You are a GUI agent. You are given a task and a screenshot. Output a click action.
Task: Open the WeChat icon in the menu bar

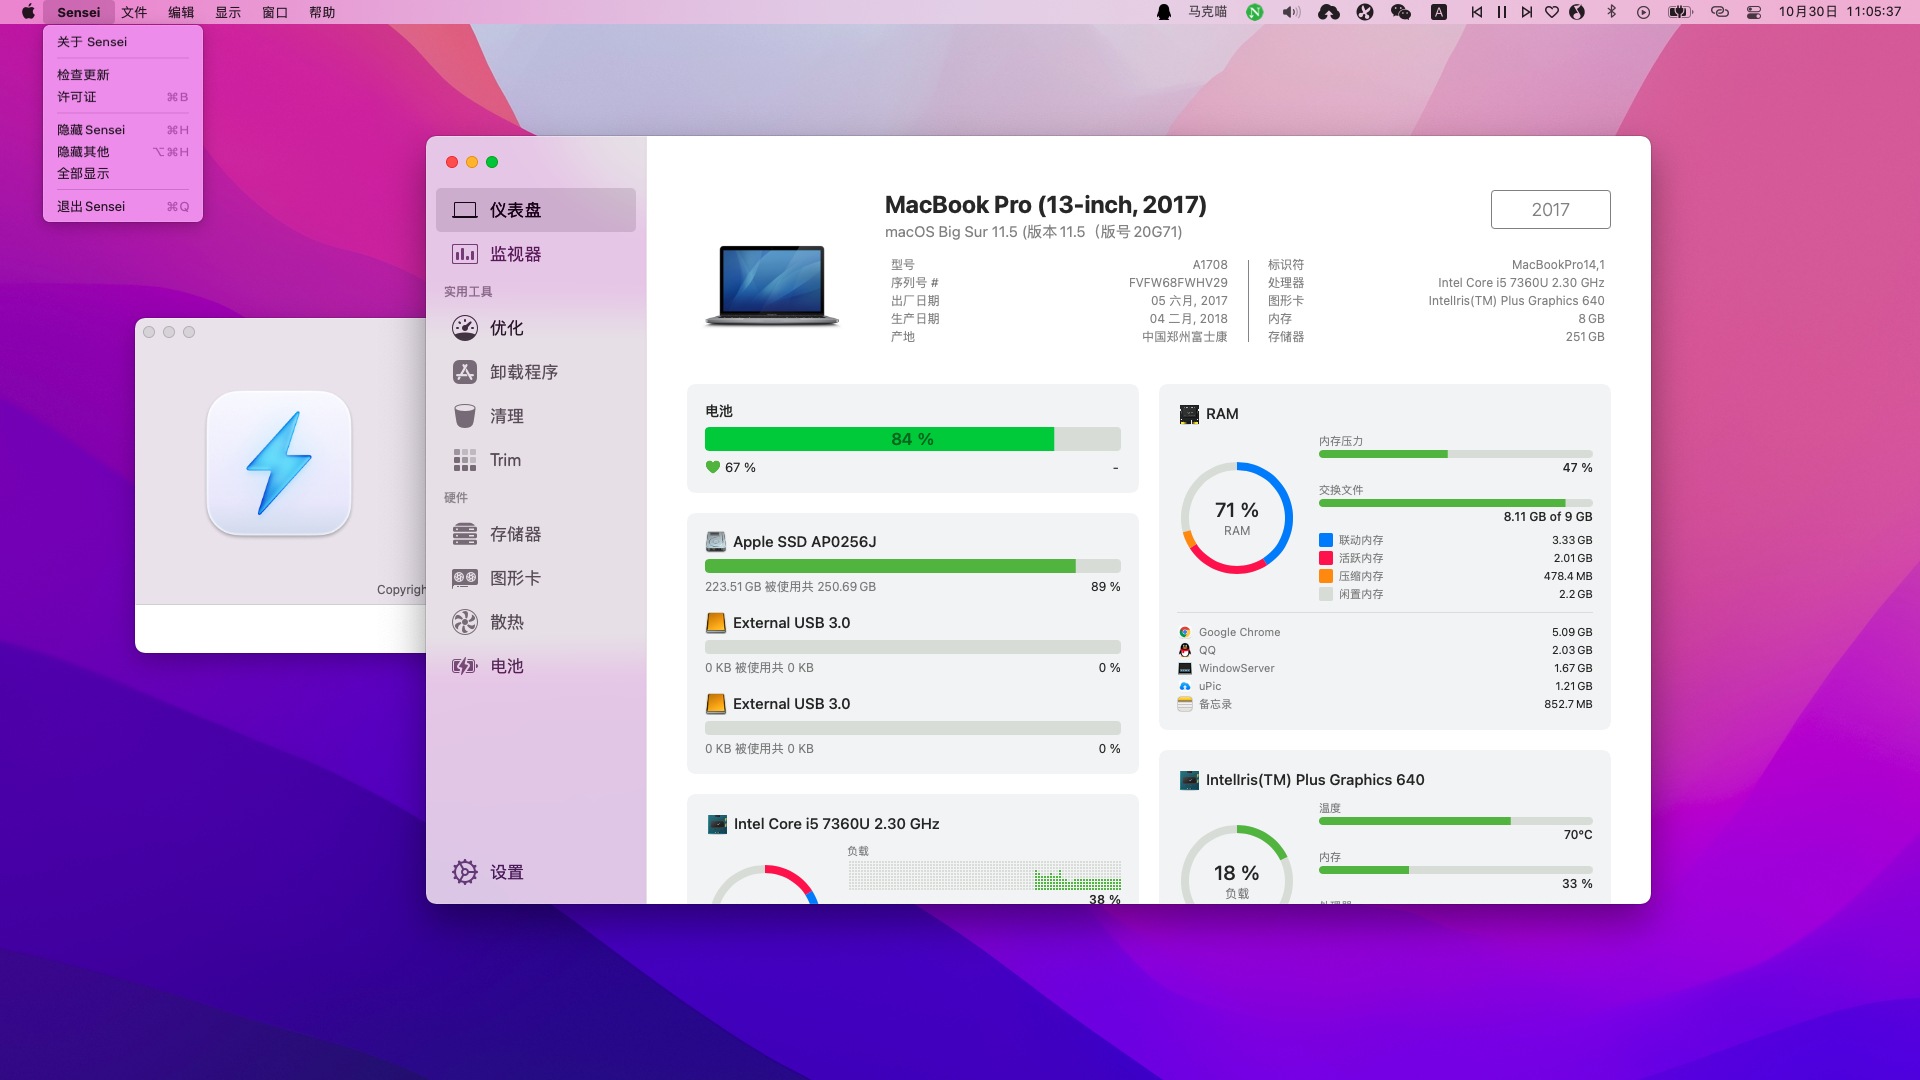[x=1400, y=12]
